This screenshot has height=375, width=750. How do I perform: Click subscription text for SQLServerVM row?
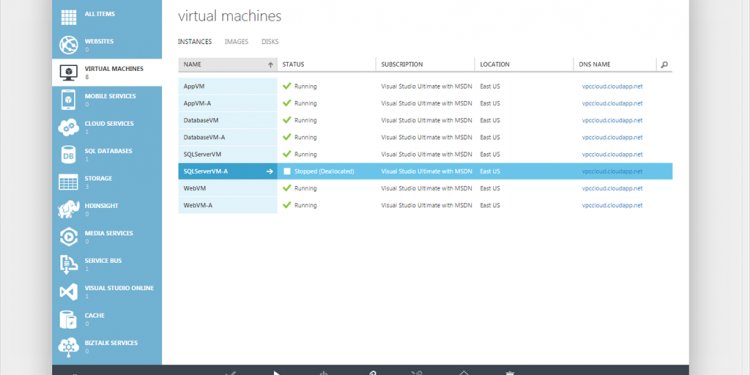click(x=427, y=154)
